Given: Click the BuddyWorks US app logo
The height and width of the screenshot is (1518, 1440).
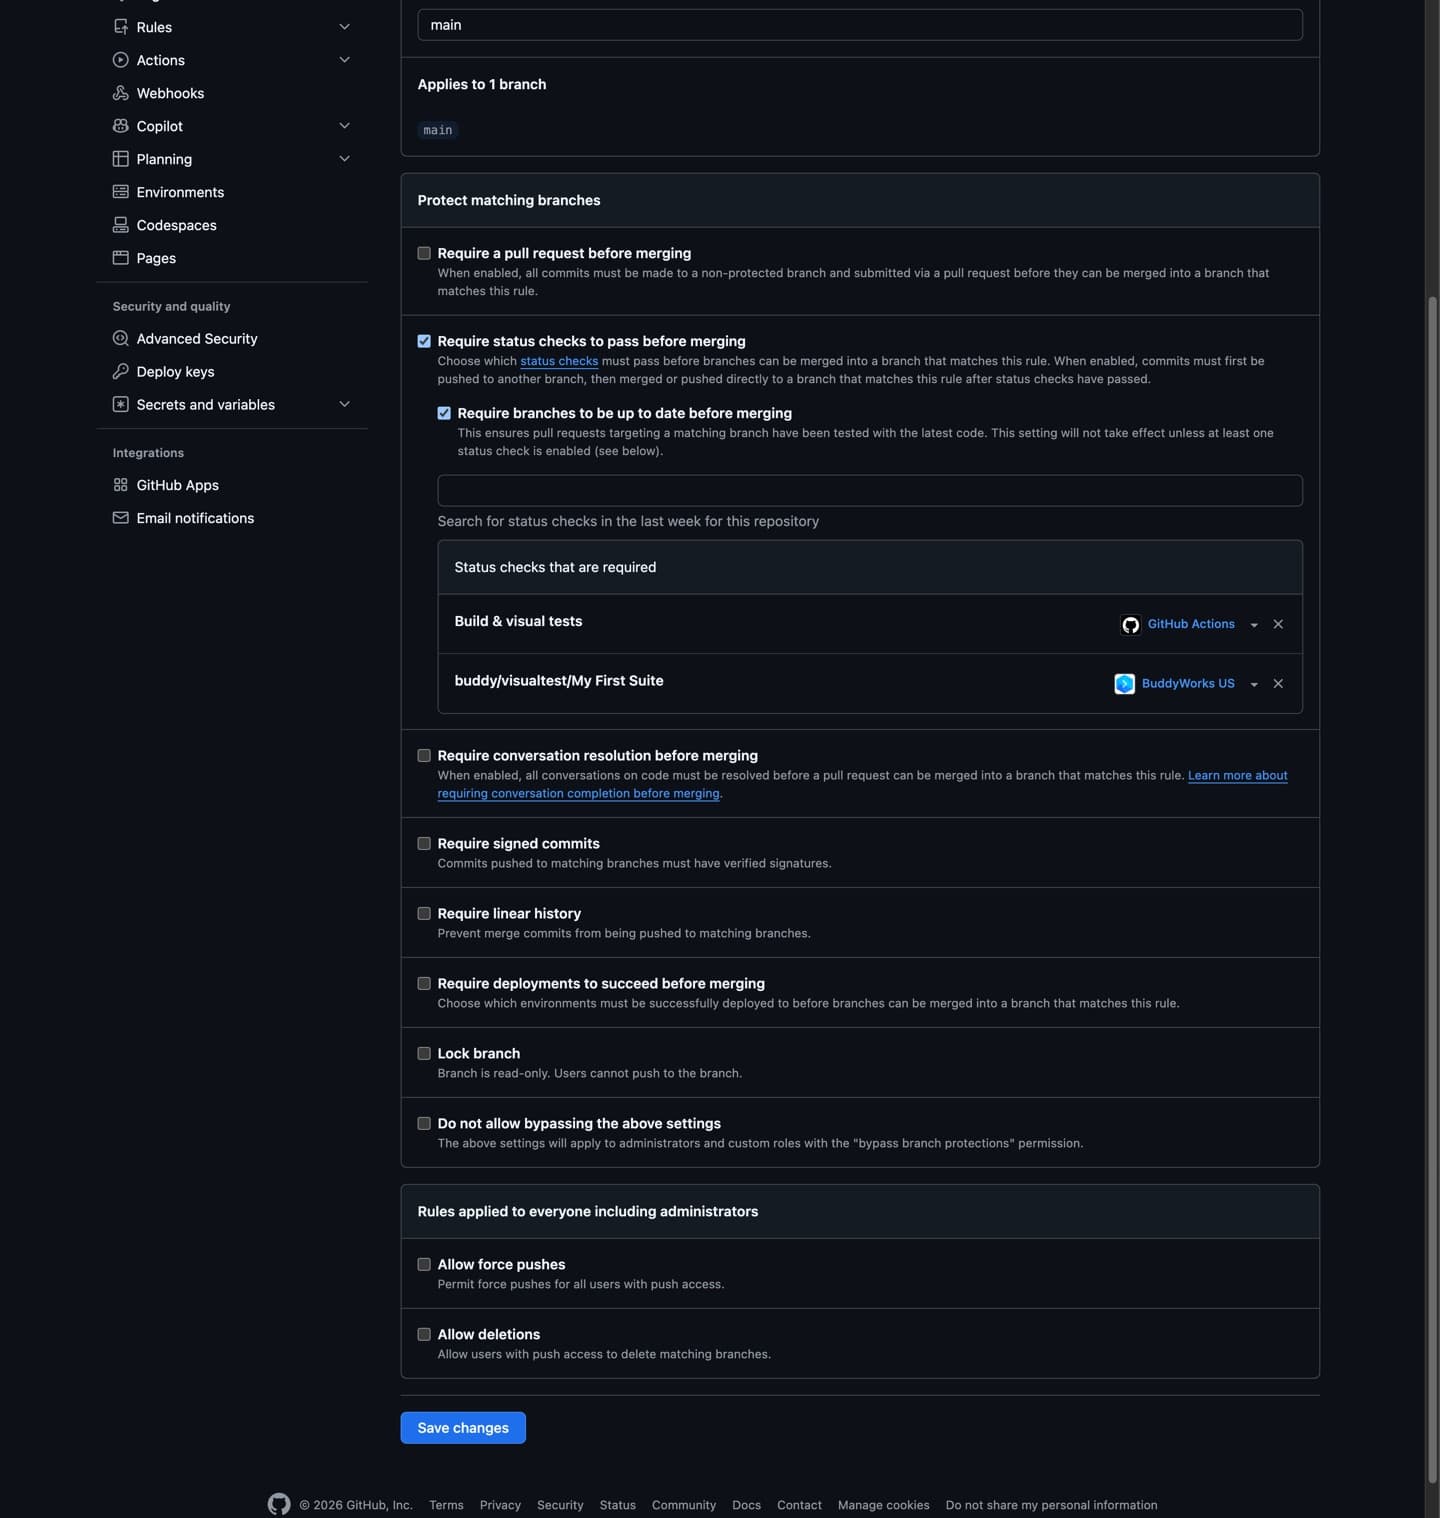Looking at the screenshot, I should click(x=1124, y=684).
